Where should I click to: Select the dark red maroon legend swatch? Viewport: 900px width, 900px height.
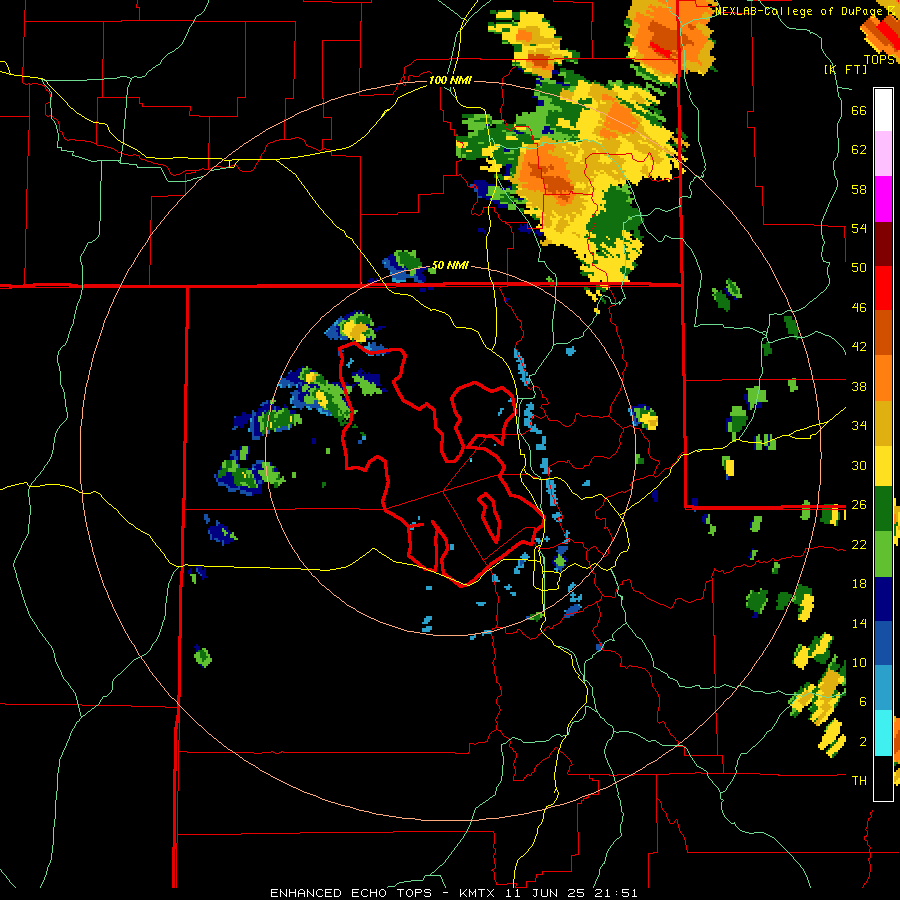point(883,244)
